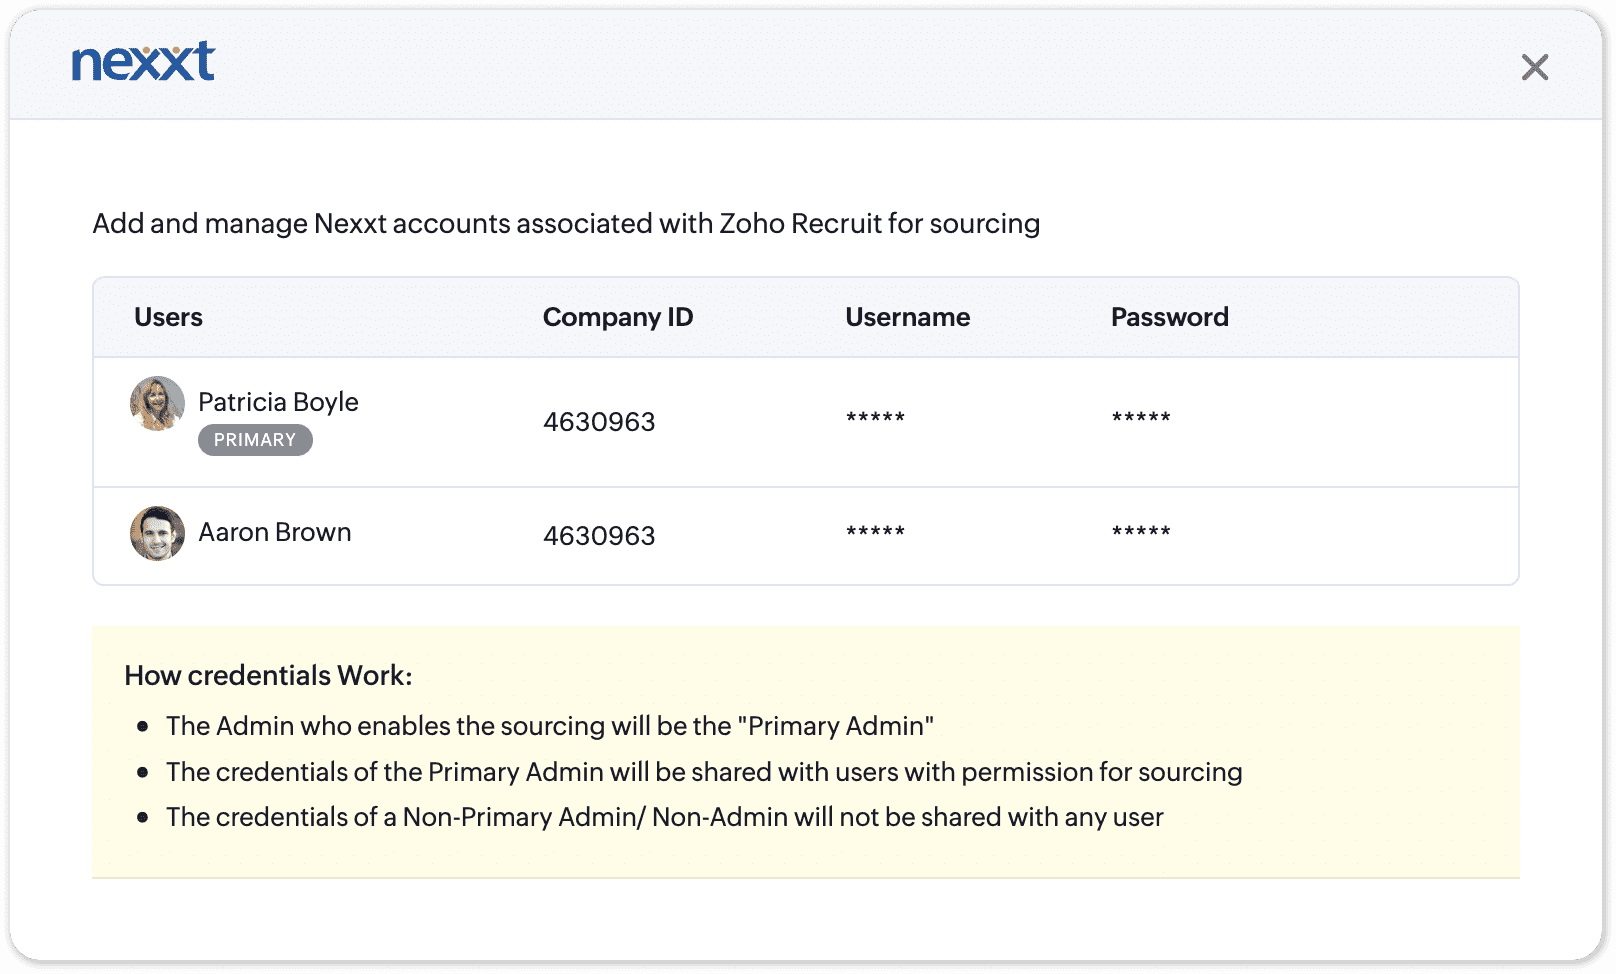Screen dimensions: 1616x974
Task: Select the PRIMARY badge under Patricia Boyle
Action: (255, 440)
